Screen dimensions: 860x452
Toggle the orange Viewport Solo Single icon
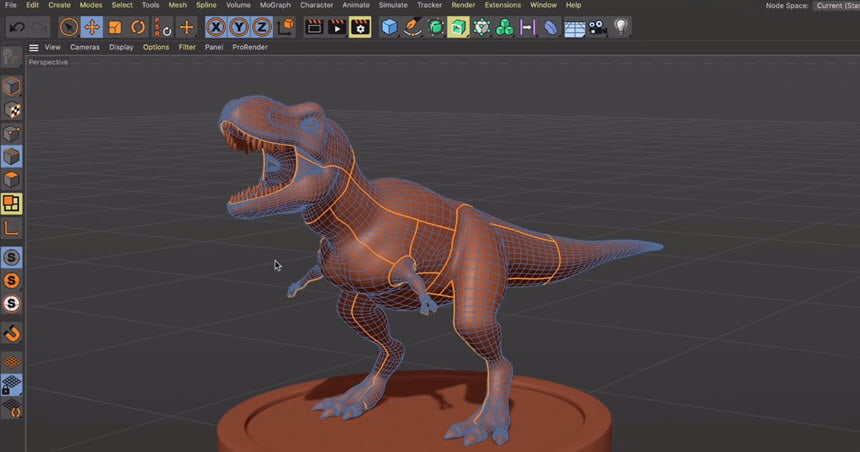click(x=12, y=280)
